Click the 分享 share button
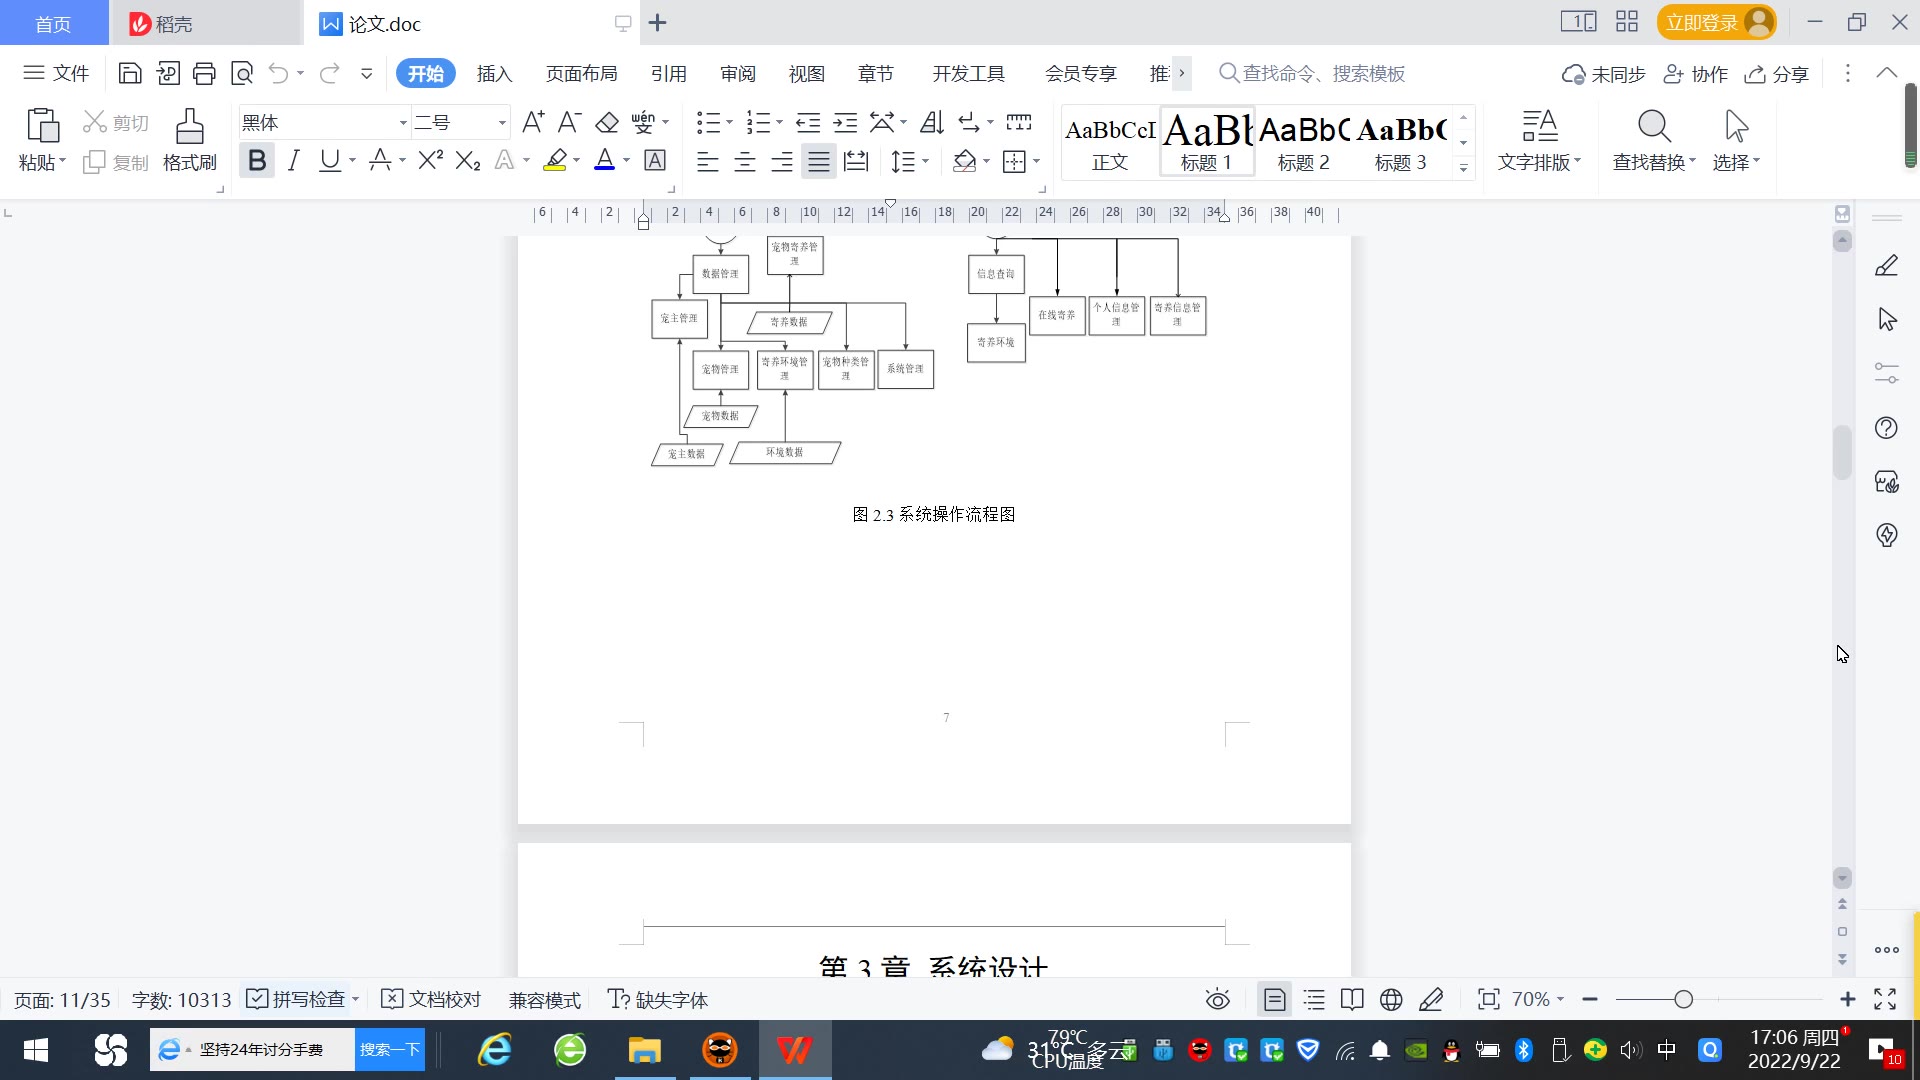The height and width of the screenshot is (1080, 1920). point(1777,73)
